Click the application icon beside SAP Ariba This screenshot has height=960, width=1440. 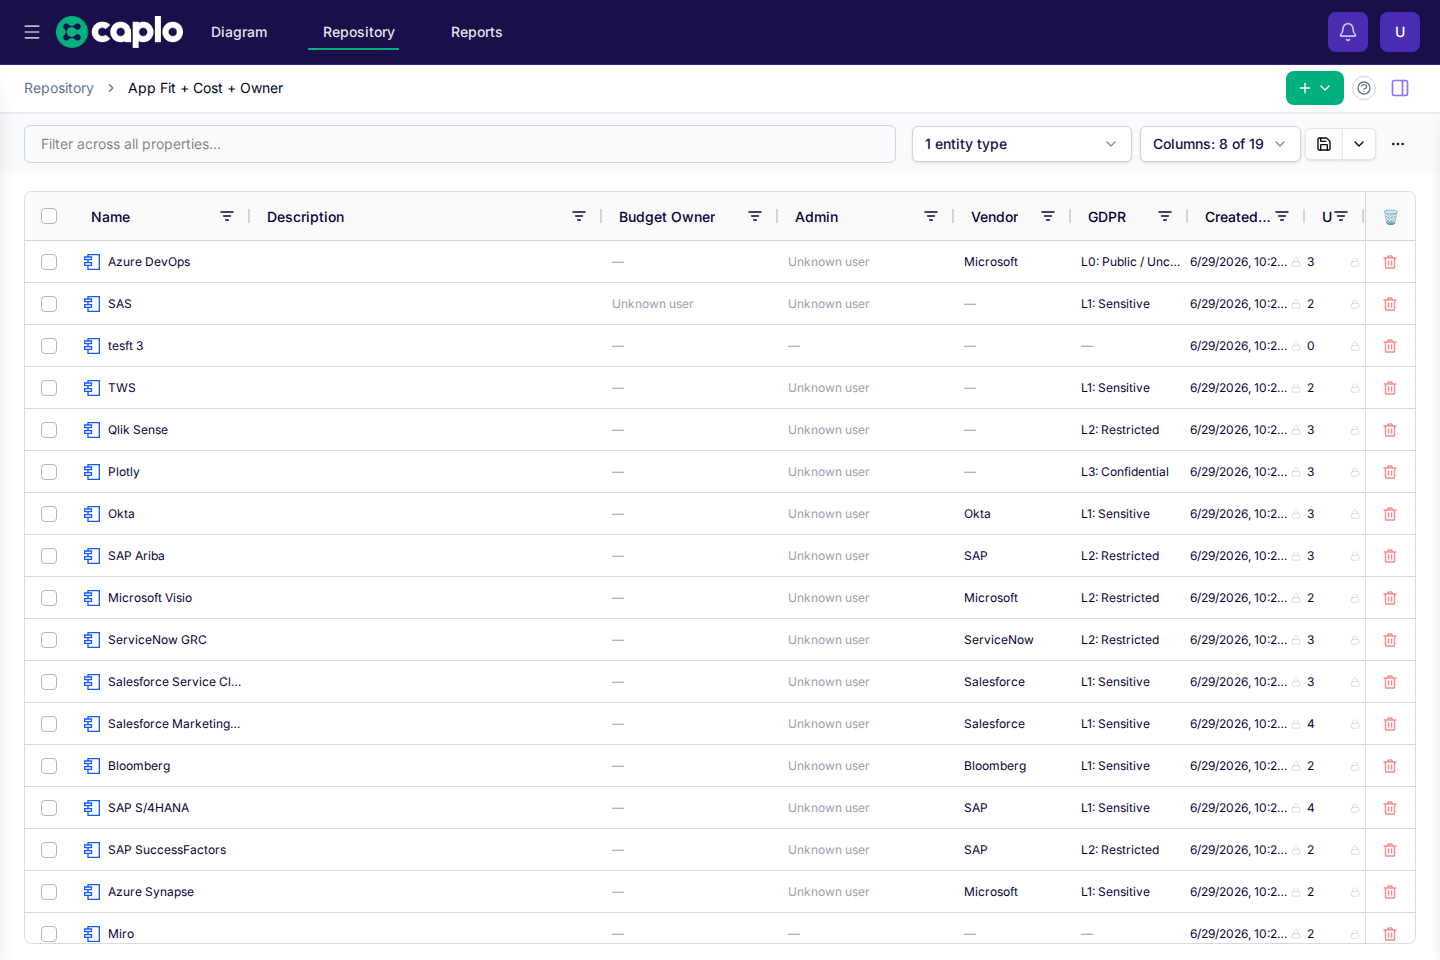click(x=92, y=556)
